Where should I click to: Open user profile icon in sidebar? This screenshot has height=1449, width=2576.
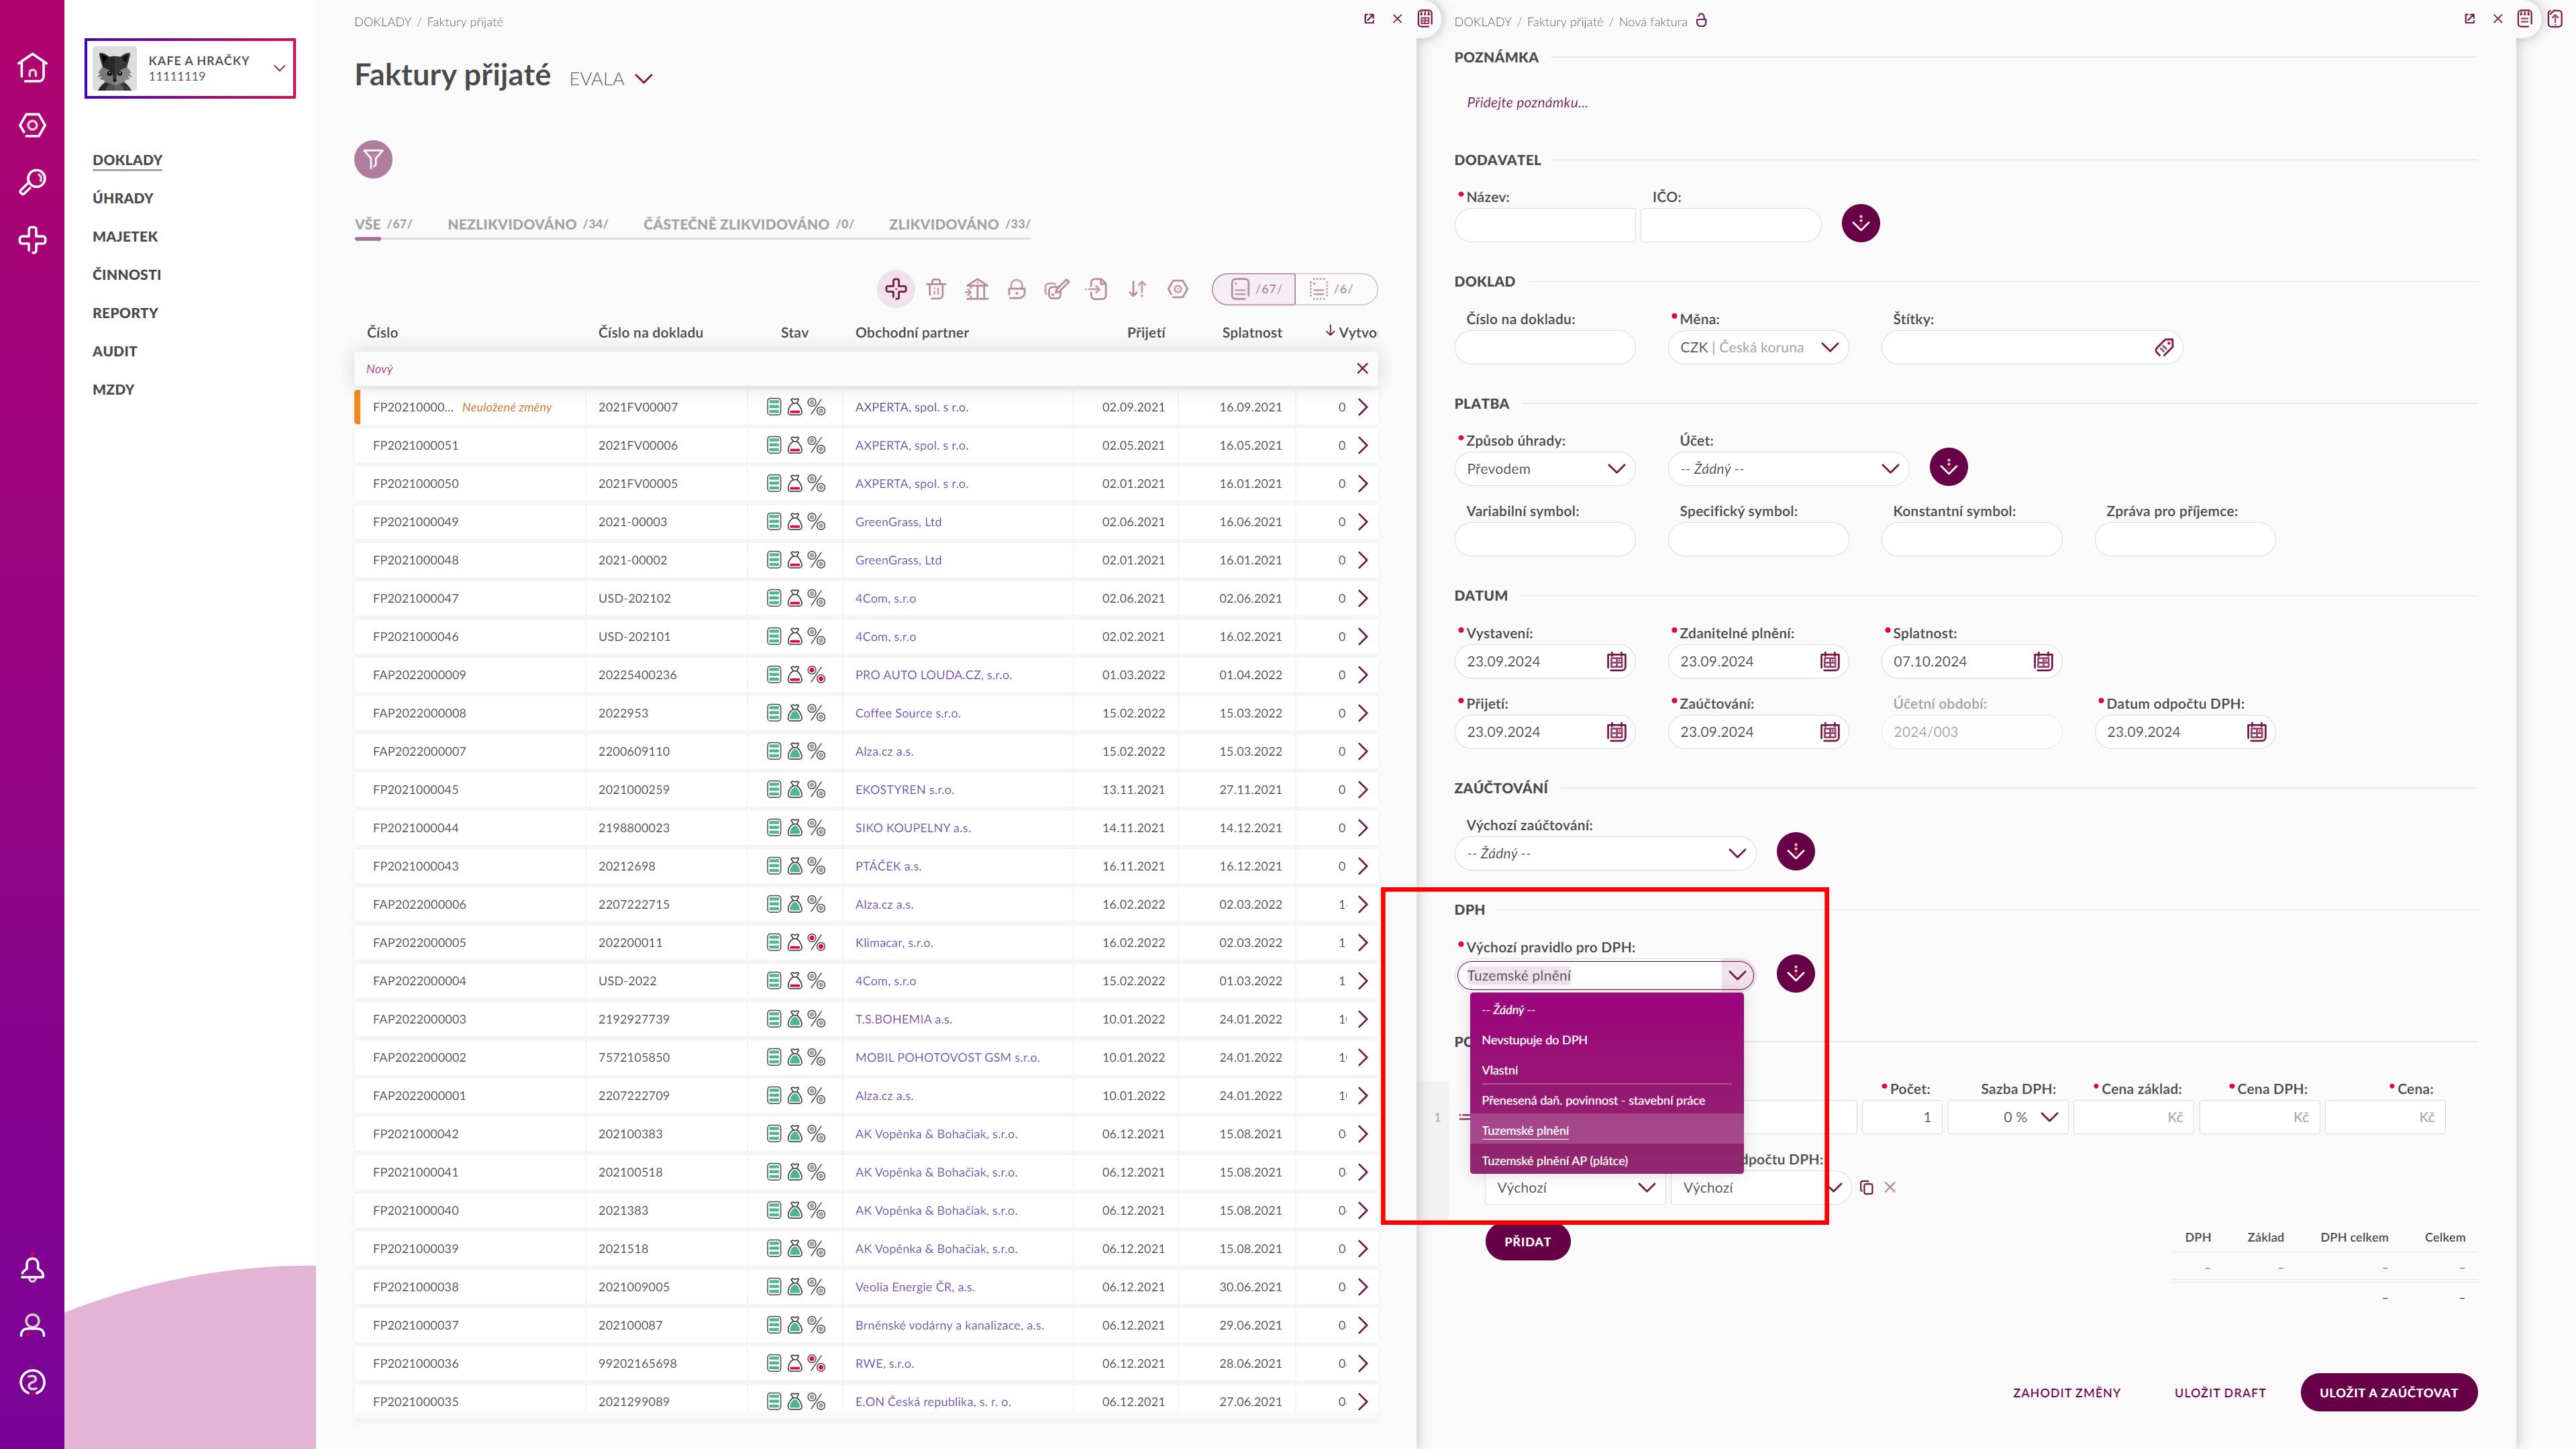point(32,1326)
